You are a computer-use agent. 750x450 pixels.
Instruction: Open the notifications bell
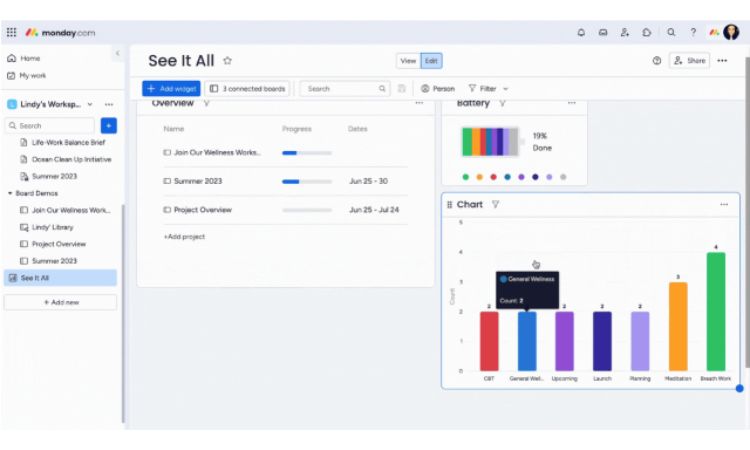581,32
